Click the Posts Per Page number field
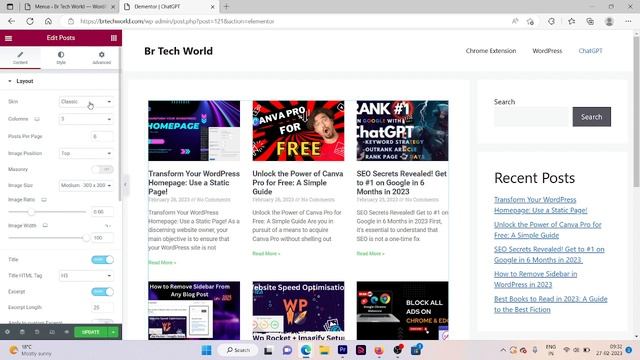 coord(102,136)
